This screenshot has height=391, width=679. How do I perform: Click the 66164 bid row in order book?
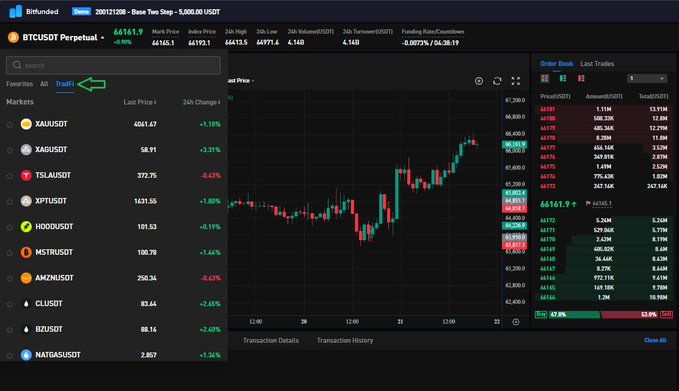[x=604, y=297]
